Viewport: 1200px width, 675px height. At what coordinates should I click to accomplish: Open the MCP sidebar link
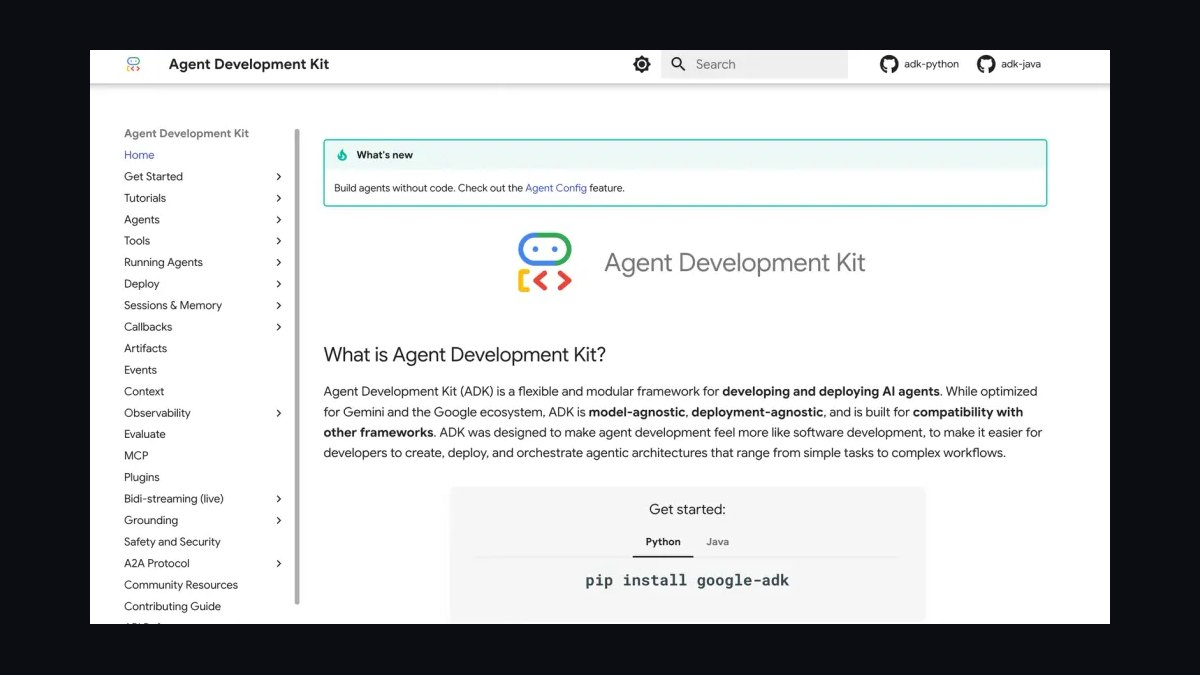[x=136, y=456]
